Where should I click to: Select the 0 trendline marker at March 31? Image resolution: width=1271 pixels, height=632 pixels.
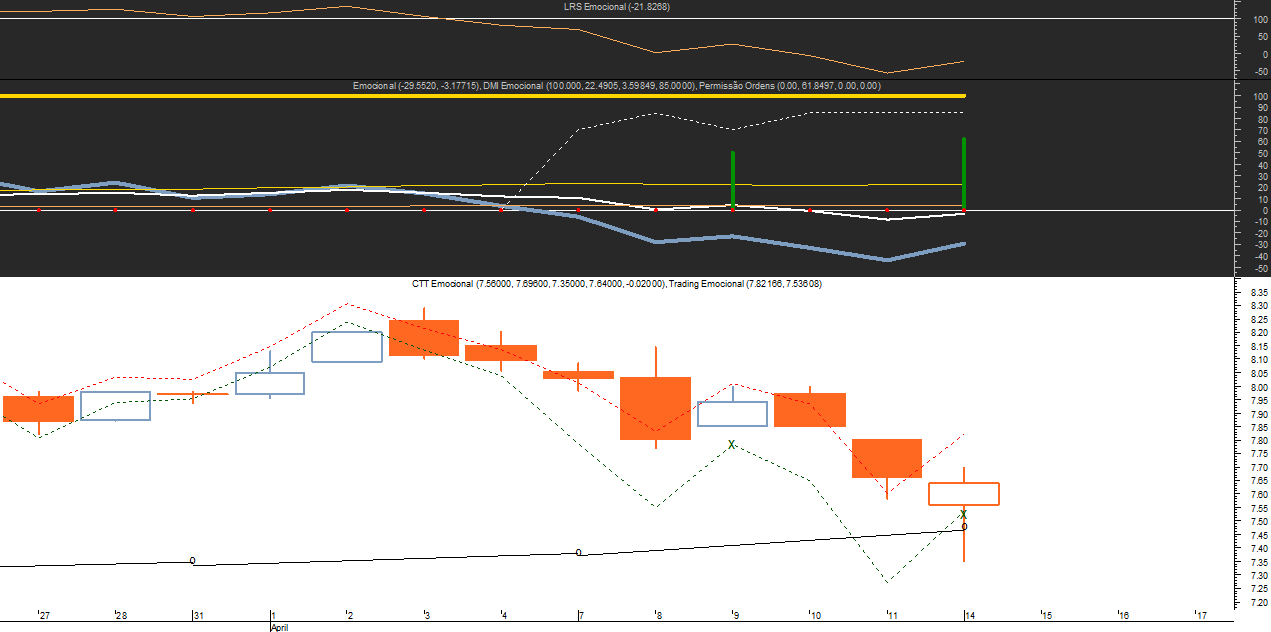(x=192, y=561)
